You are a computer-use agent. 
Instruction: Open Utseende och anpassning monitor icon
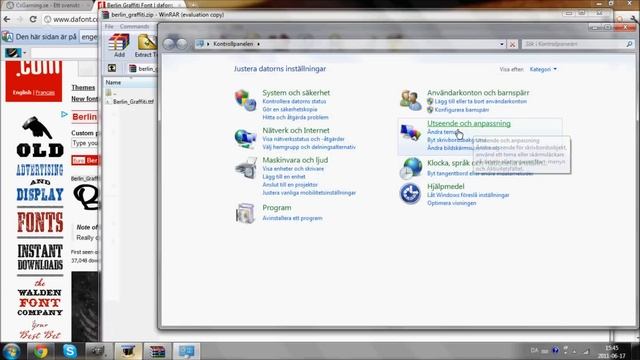[x=410, y=133]
